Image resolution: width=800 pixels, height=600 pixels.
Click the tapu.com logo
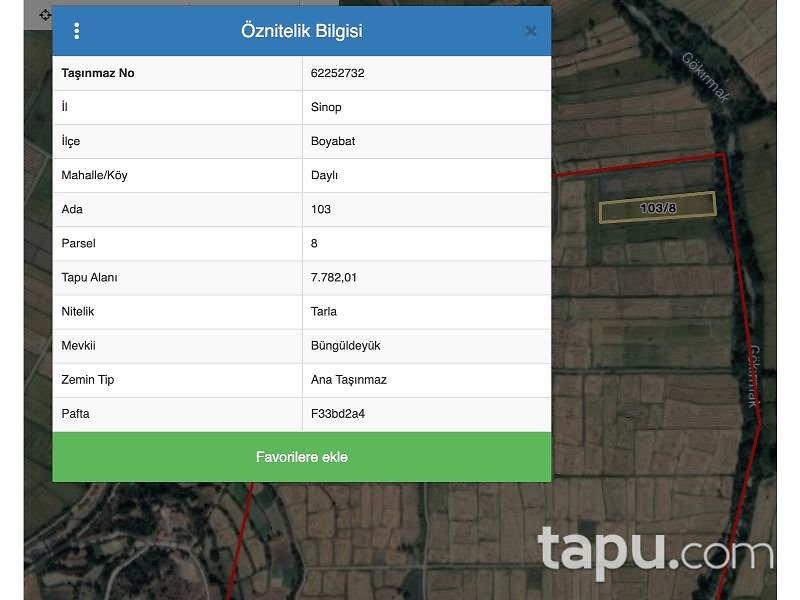pos(654,551)
